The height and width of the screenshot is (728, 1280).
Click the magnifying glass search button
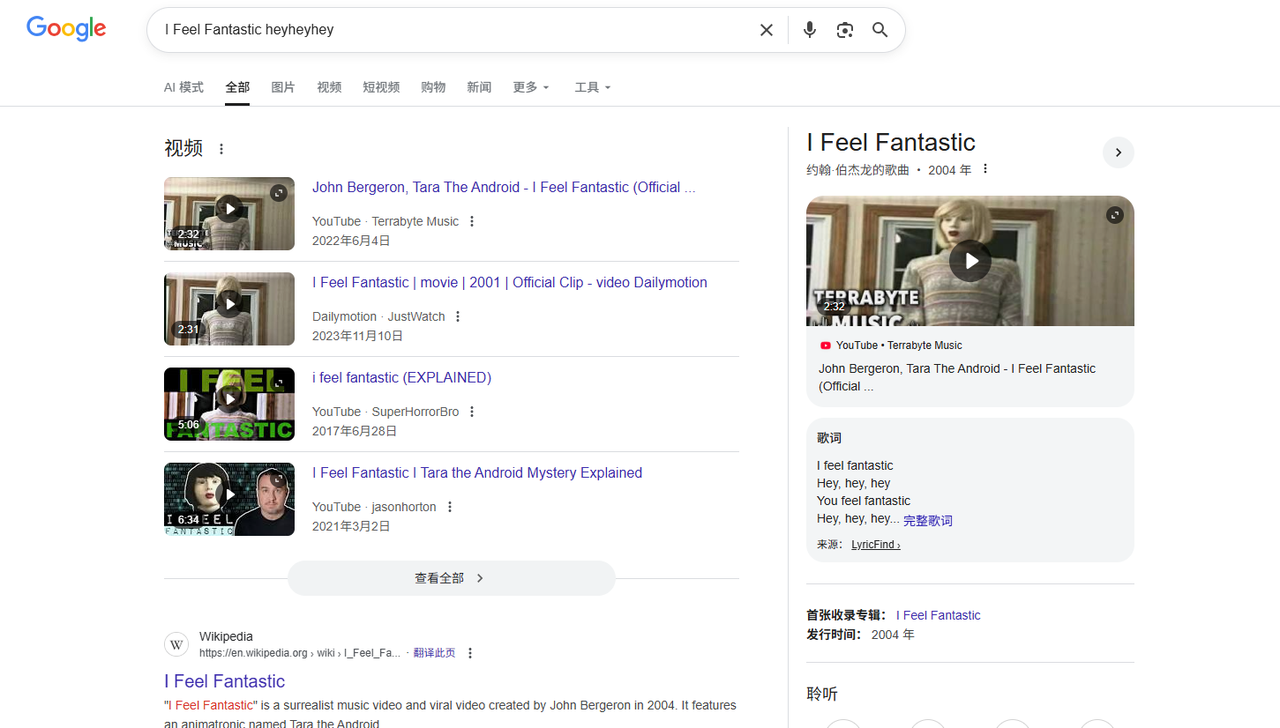pyautogui.click(x=880, y=30)
